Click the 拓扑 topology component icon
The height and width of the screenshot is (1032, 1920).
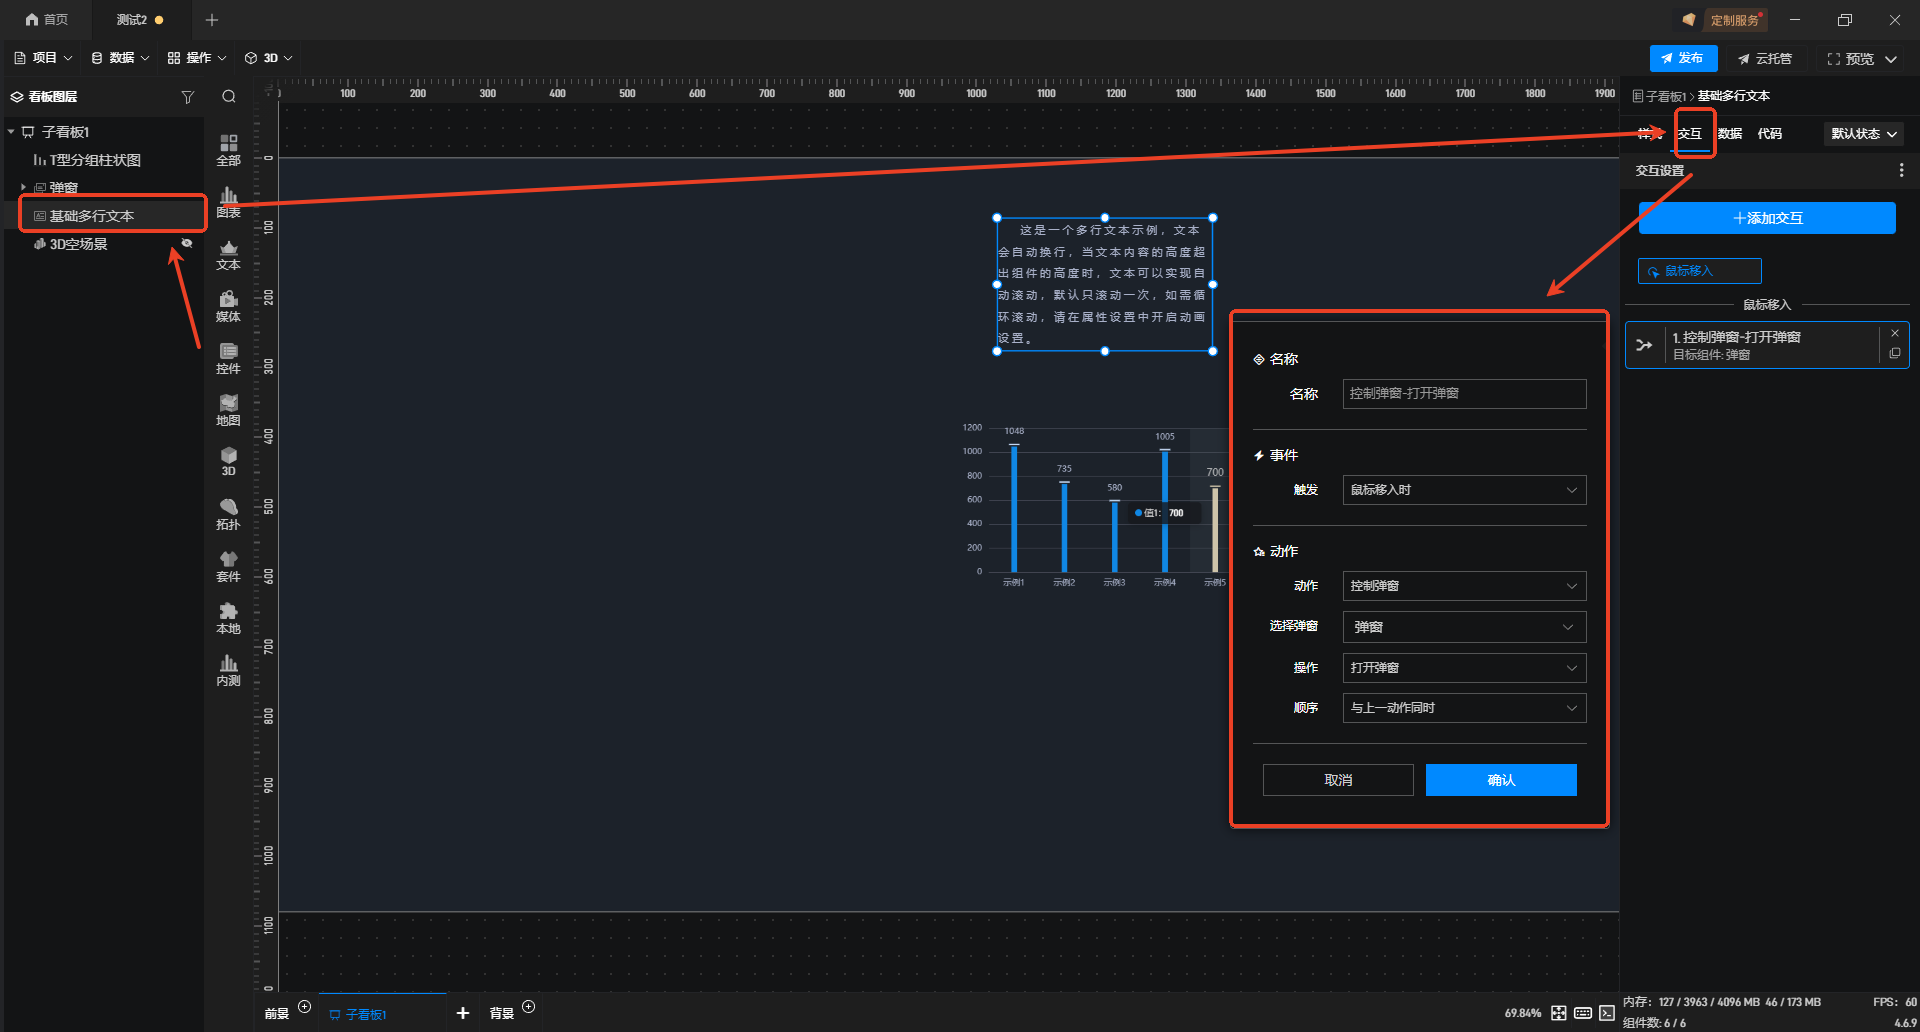pos(228,514)
